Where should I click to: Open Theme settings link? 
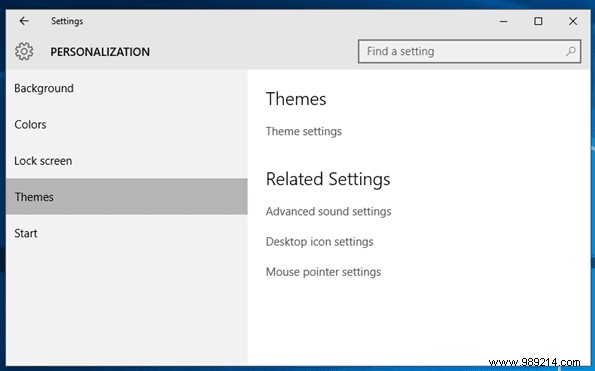click(x=304, y=131)
